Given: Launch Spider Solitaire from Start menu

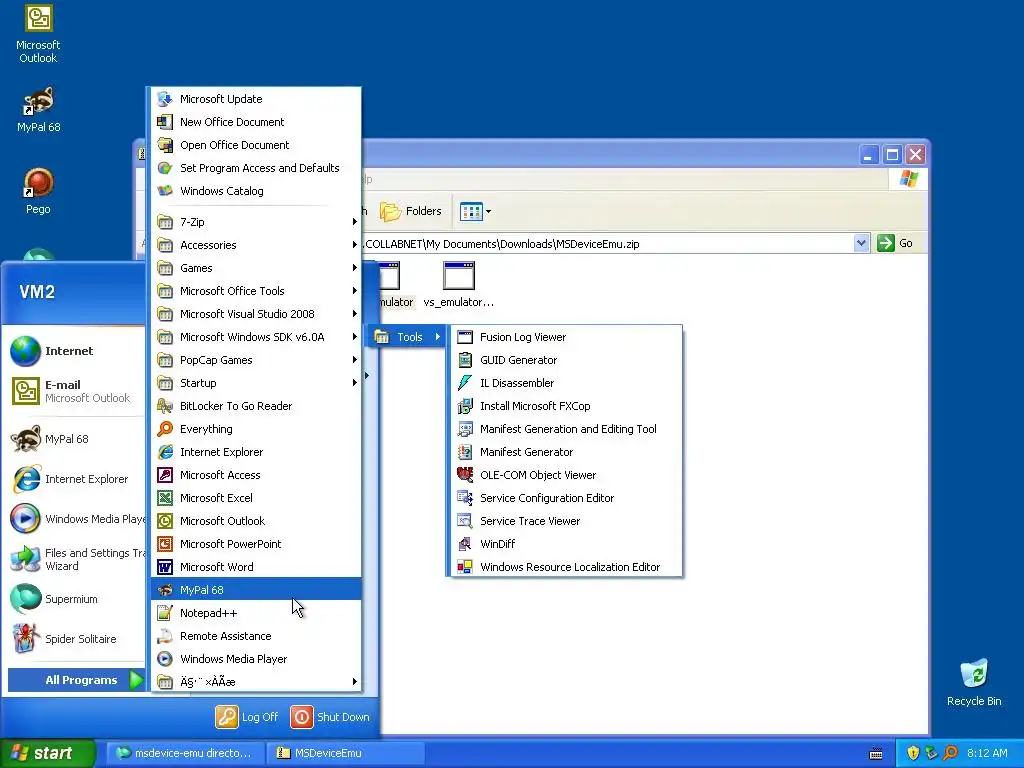Looking at the screenshot, I should [x=75, y=639].
